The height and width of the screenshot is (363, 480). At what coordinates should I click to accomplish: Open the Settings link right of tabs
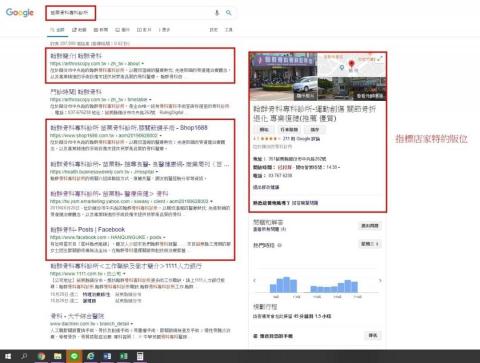(x=213, y=30)
